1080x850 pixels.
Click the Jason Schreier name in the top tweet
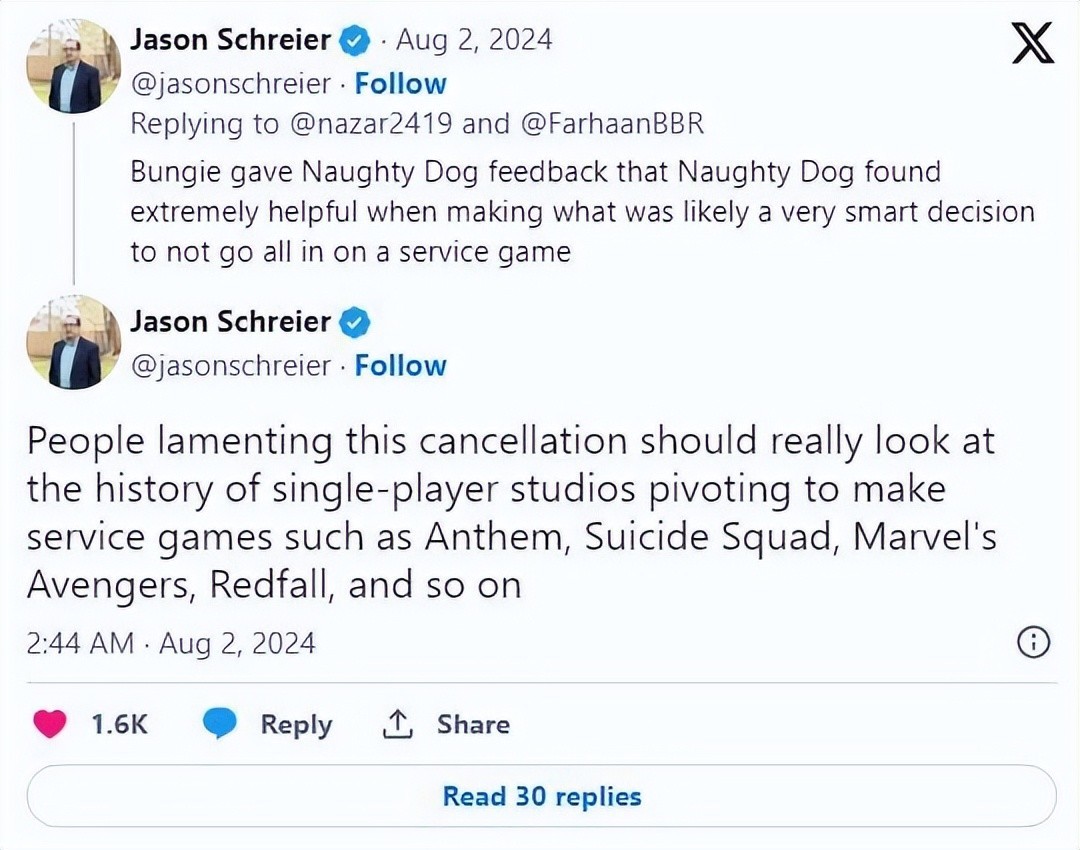[230, 41]
